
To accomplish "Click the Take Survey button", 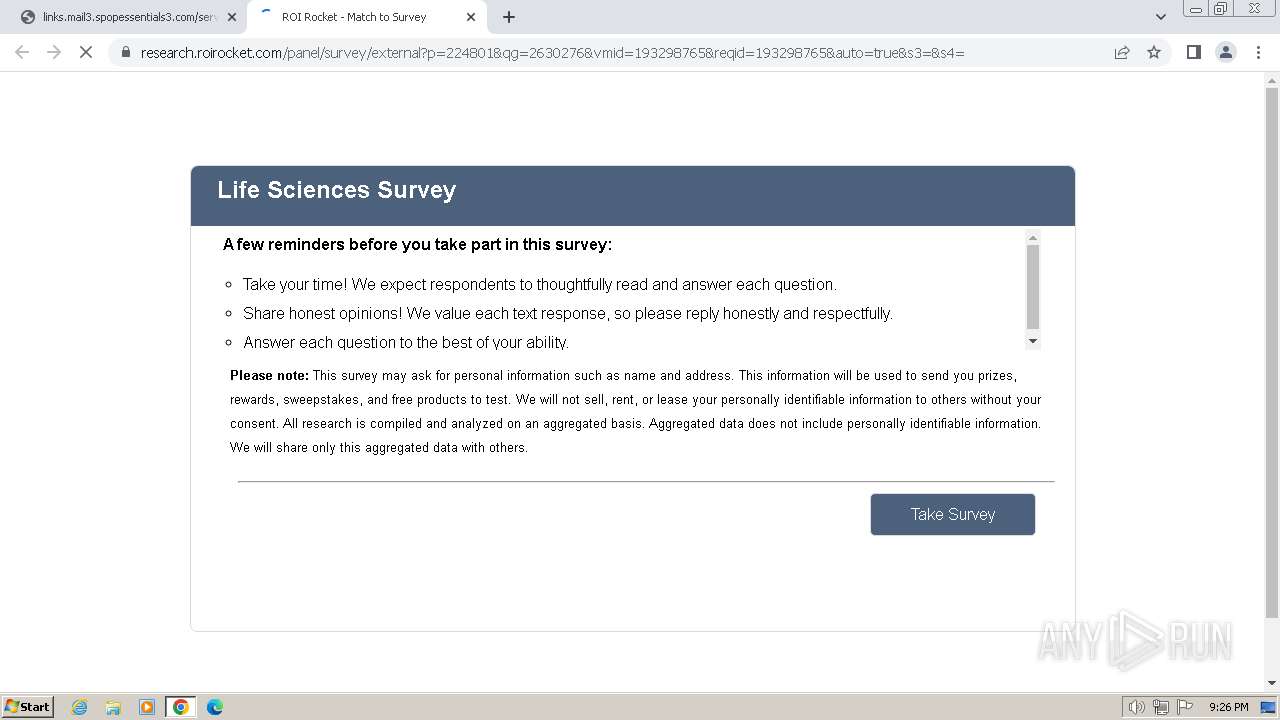I will pyautogui.click(x=952, y=514).
